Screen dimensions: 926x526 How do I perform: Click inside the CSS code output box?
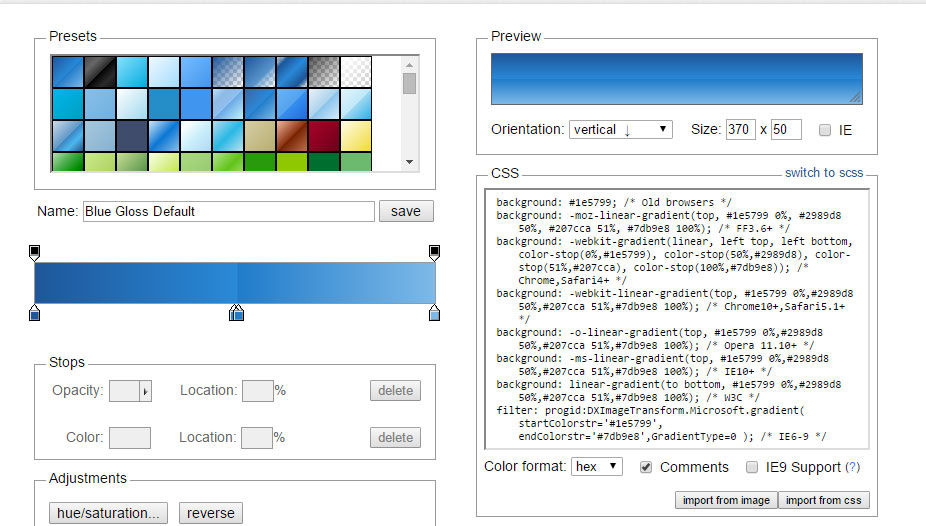677,319
